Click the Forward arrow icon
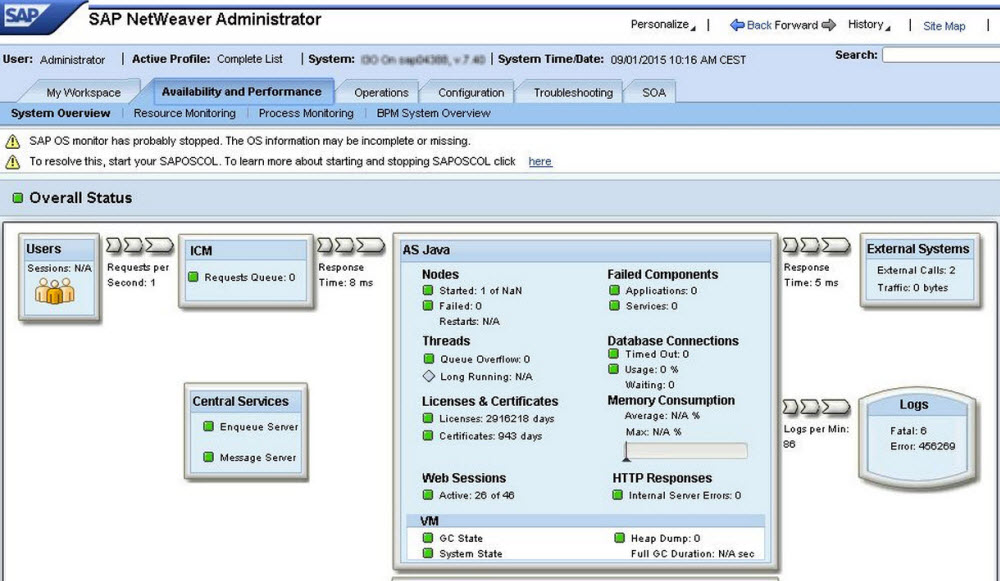This screenshot has width=1000, height=581. click(828, 25)
